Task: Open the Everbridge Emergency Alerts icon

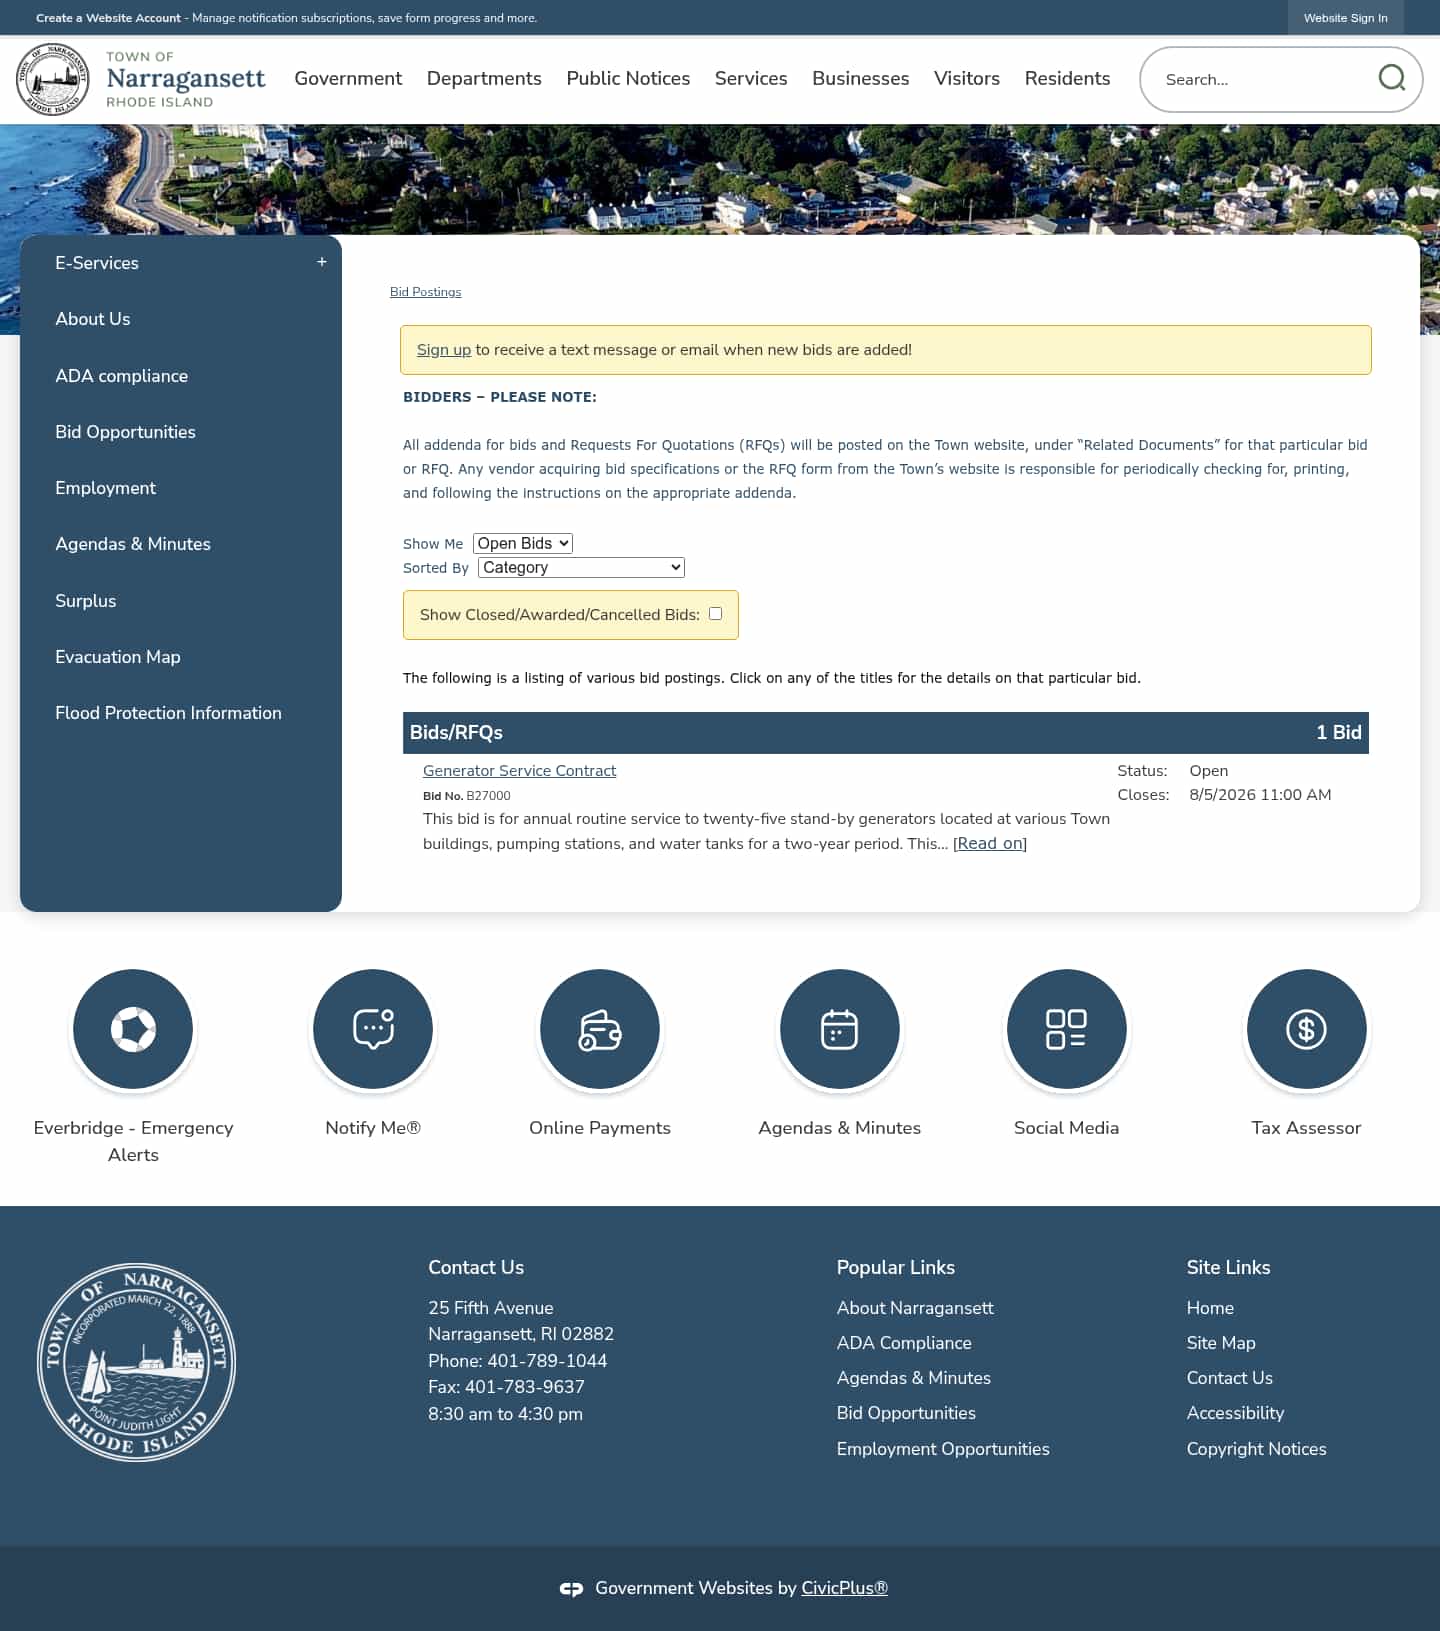Action: pyautogui.click(x=133, y=1029)
